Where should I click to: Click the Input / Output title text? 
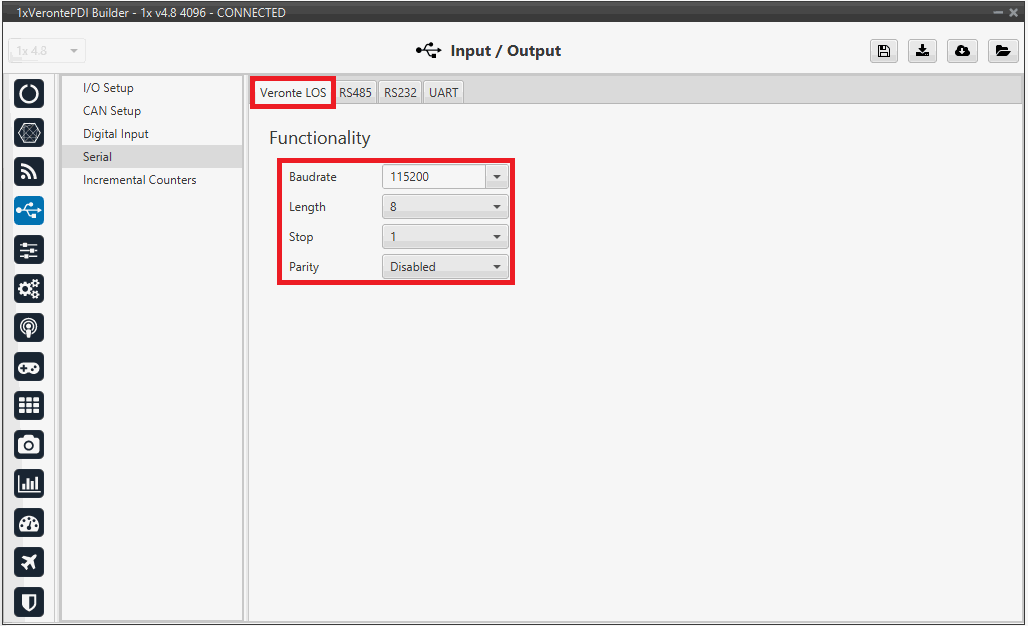[505, 51]
